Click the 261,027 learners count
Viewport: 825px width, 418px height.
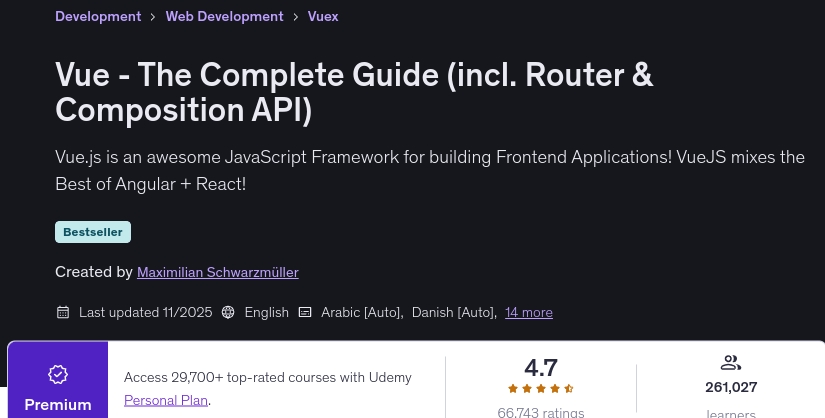tap(731, 387)
